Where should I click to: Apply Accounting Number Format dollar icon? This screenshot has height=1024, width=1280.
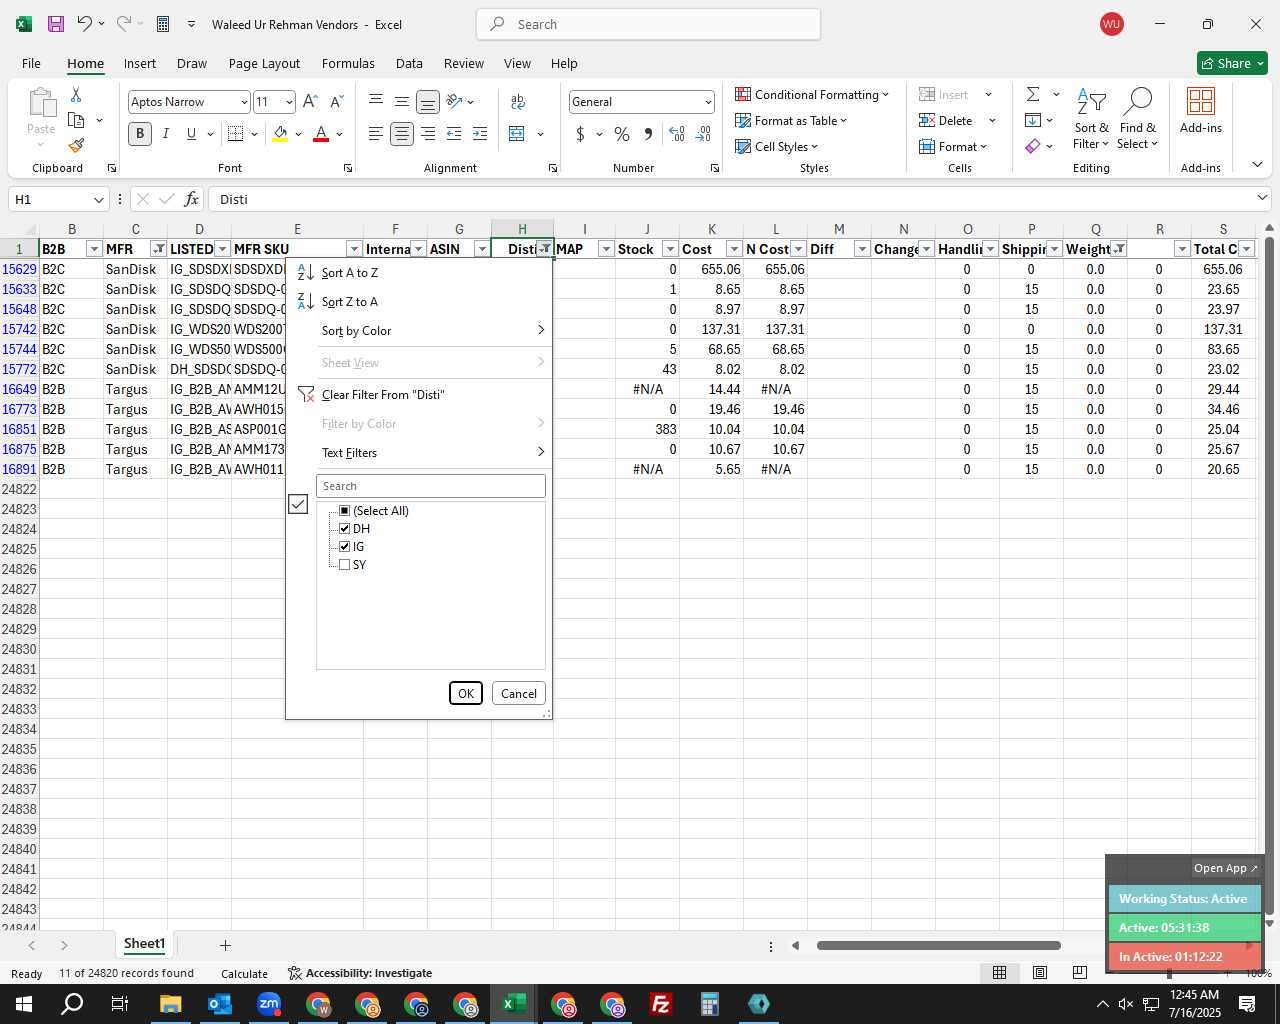[580, 134]
